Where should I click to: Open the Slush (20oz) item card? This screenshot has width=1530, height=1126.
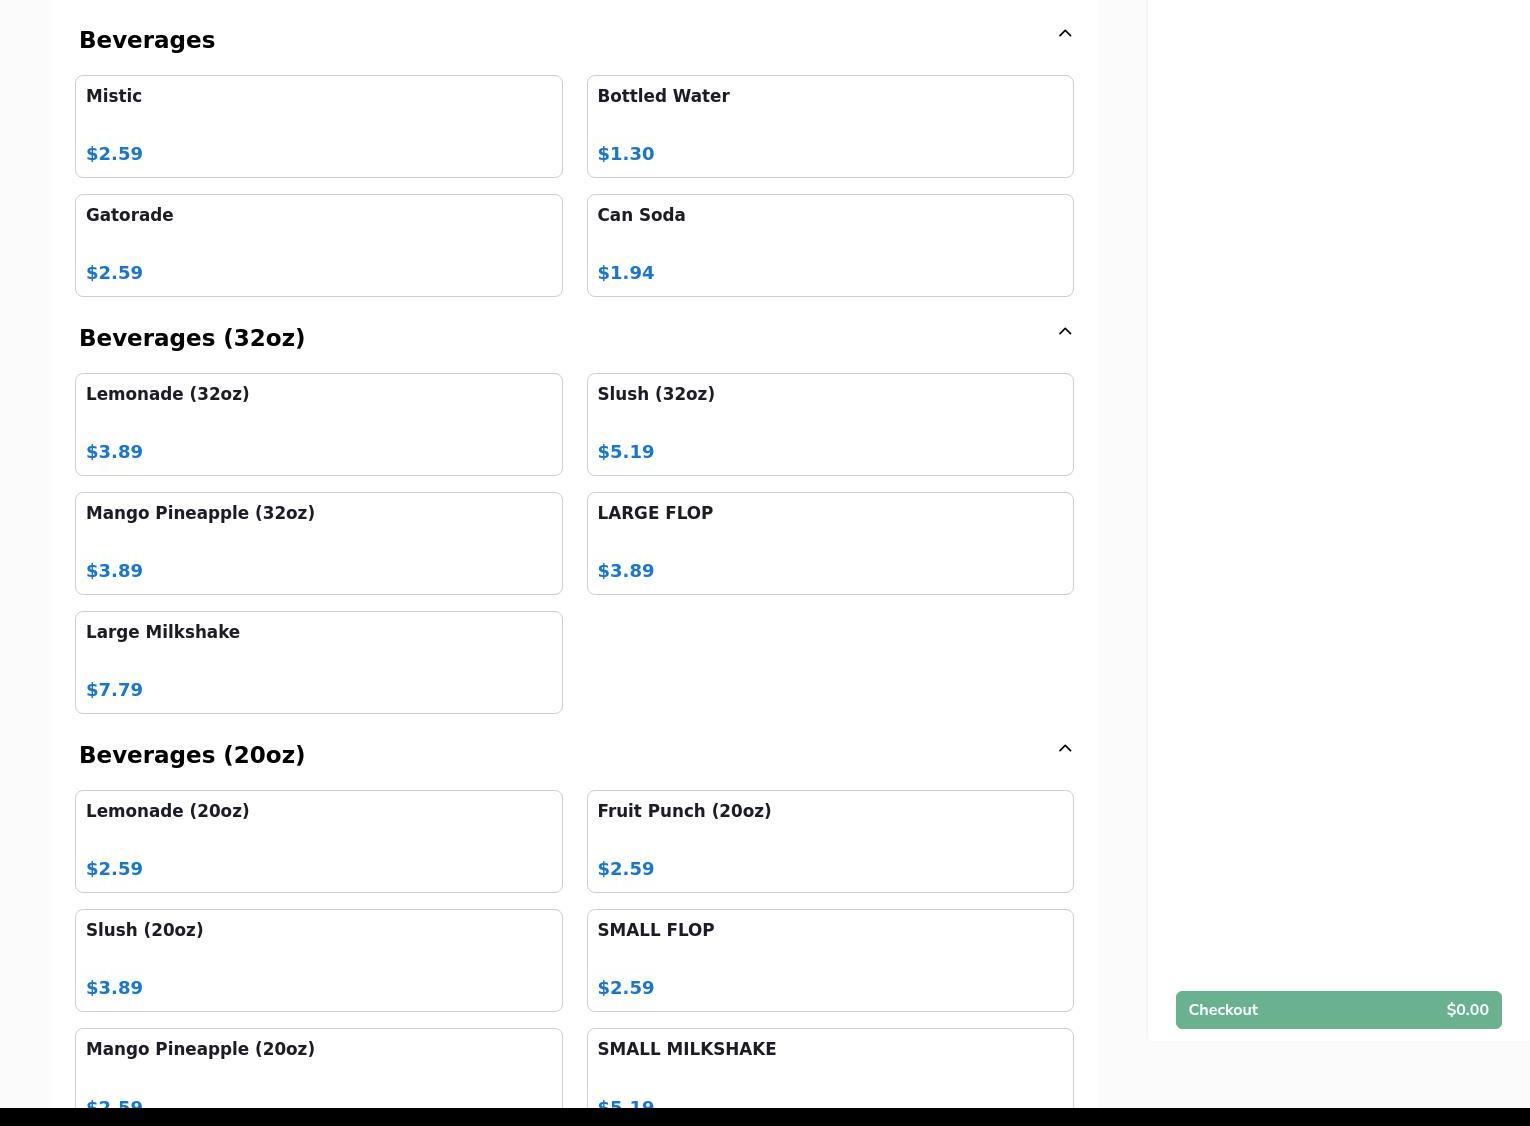pyautogui.click(x=319, y=960)
